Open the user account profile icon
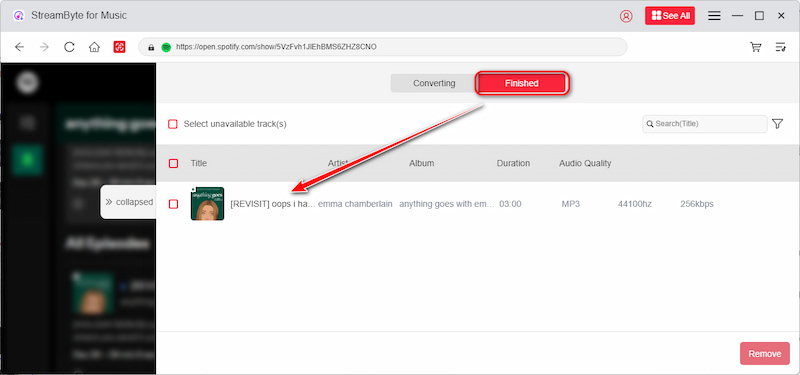The width and height of the screenshot is (800, 375). tap(626, 16)
